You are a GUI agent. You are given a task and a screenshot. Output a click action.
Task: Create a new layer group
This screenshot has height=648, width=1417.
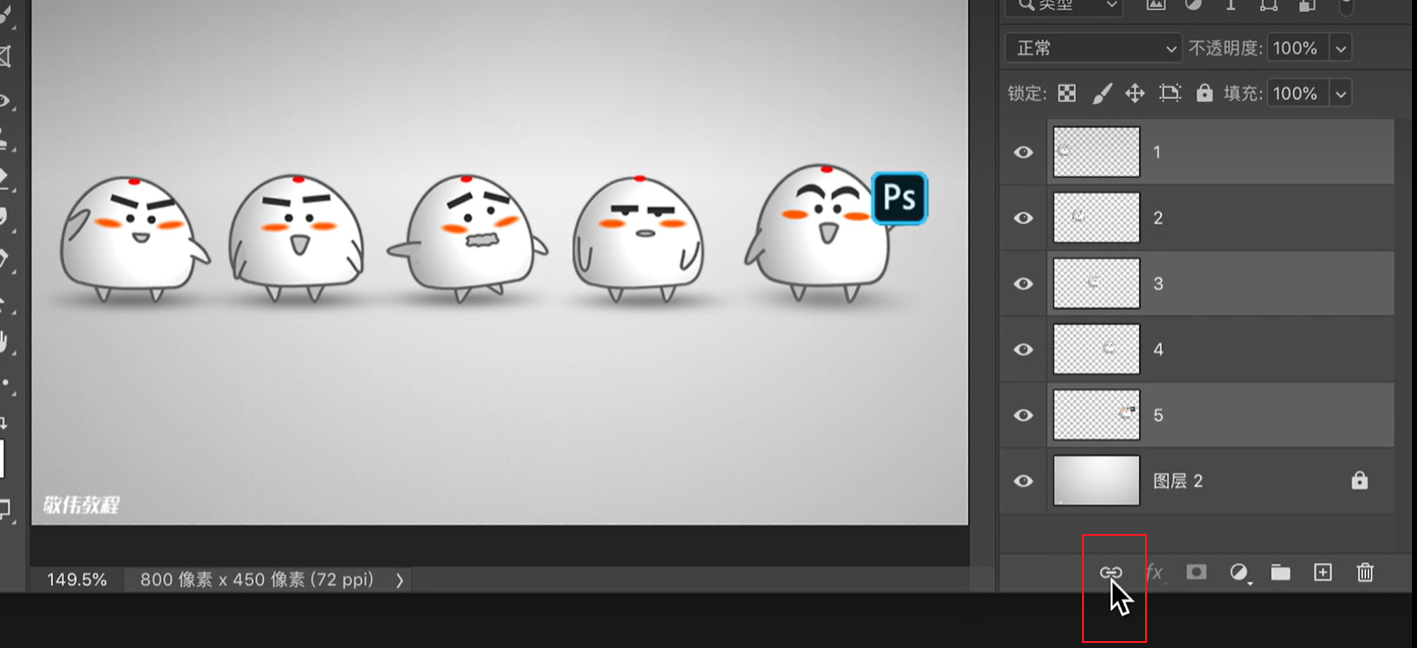[1281, 572]
